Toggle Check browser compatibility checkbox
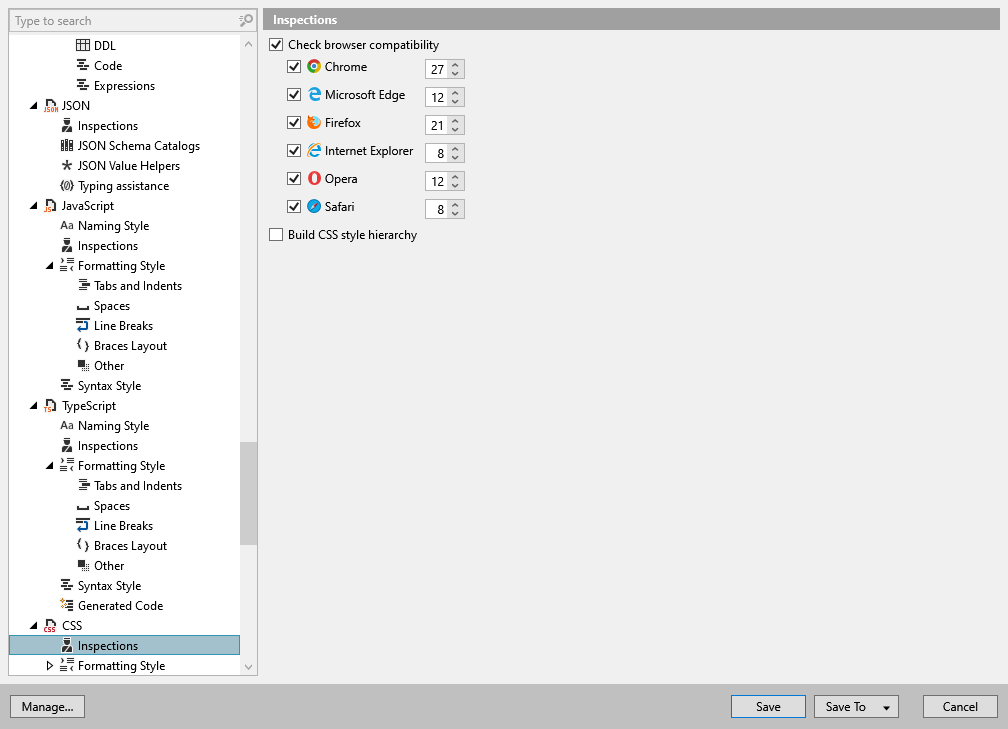Image resolution: width=1008 pixels, height=729 pixels. (276, 44)
